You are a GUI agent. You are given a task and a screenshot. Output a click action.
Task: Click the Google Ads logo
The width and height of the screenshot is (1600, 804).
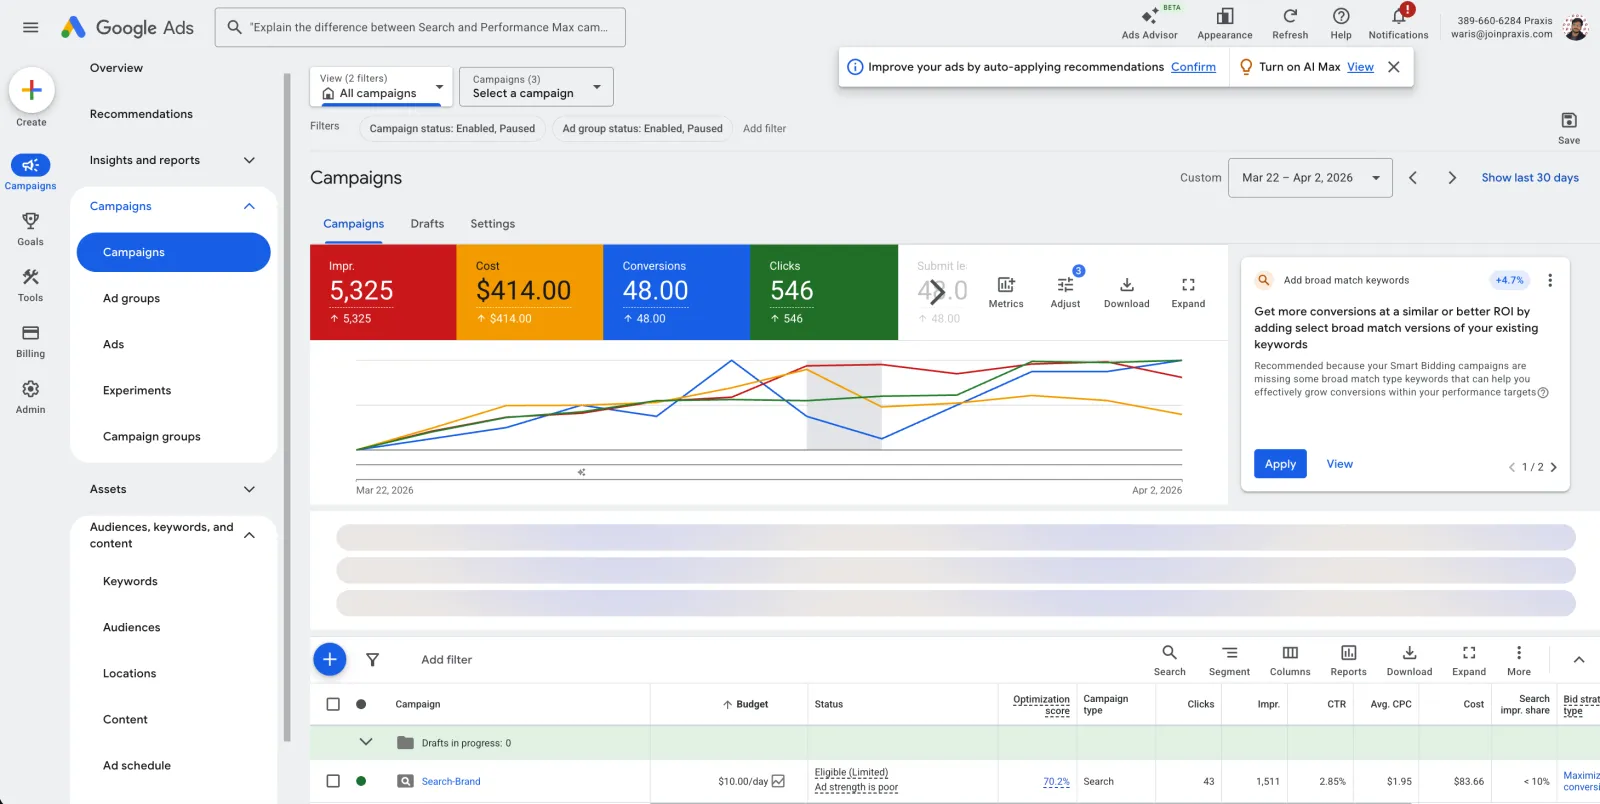(x=127, y=27)
